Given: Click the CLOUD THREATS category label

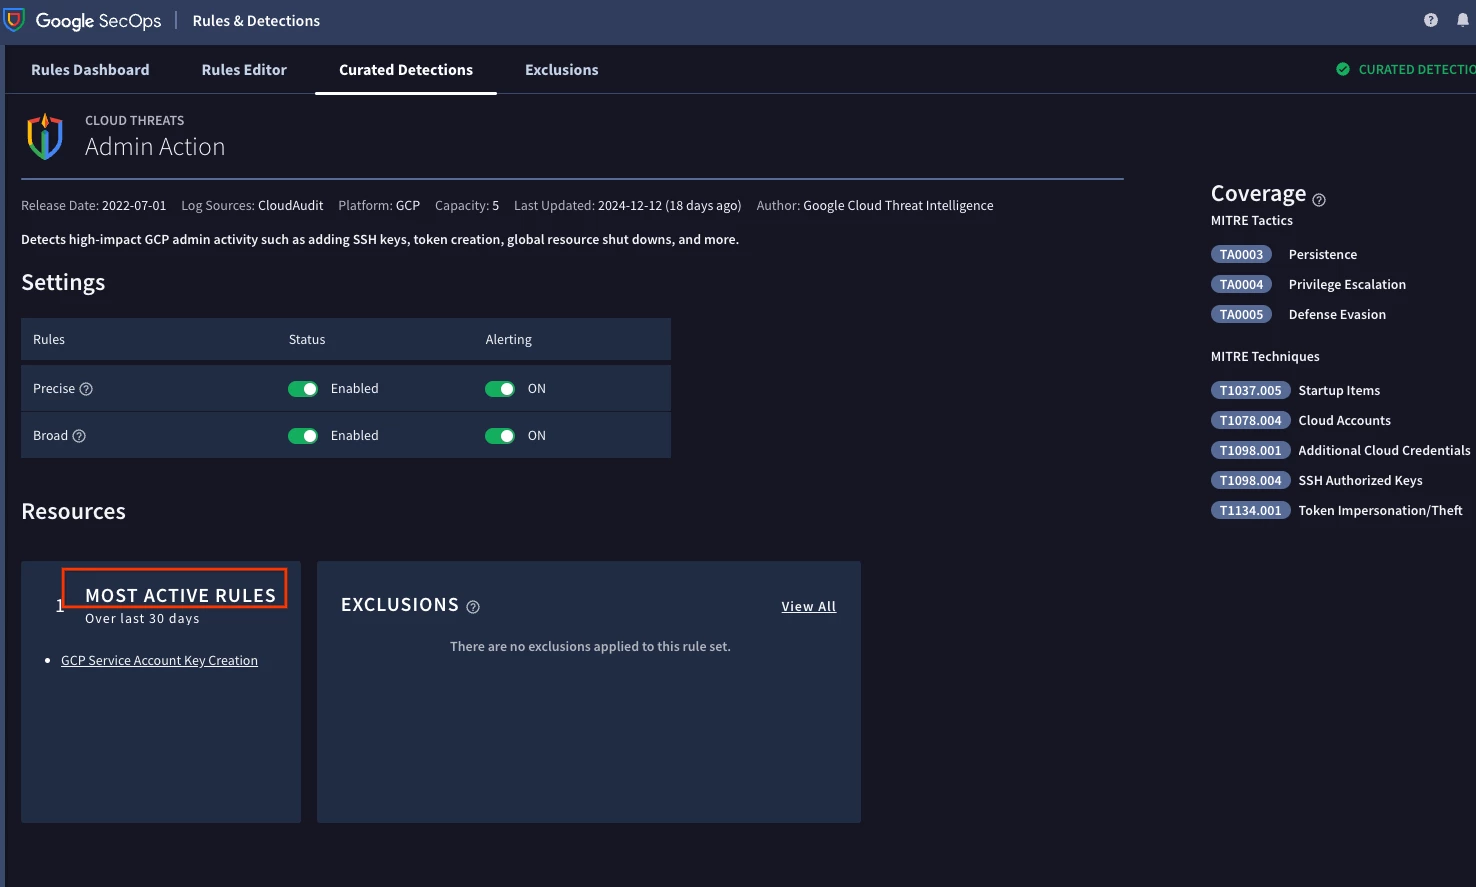Looking at the screenshot, I should 135,121.
